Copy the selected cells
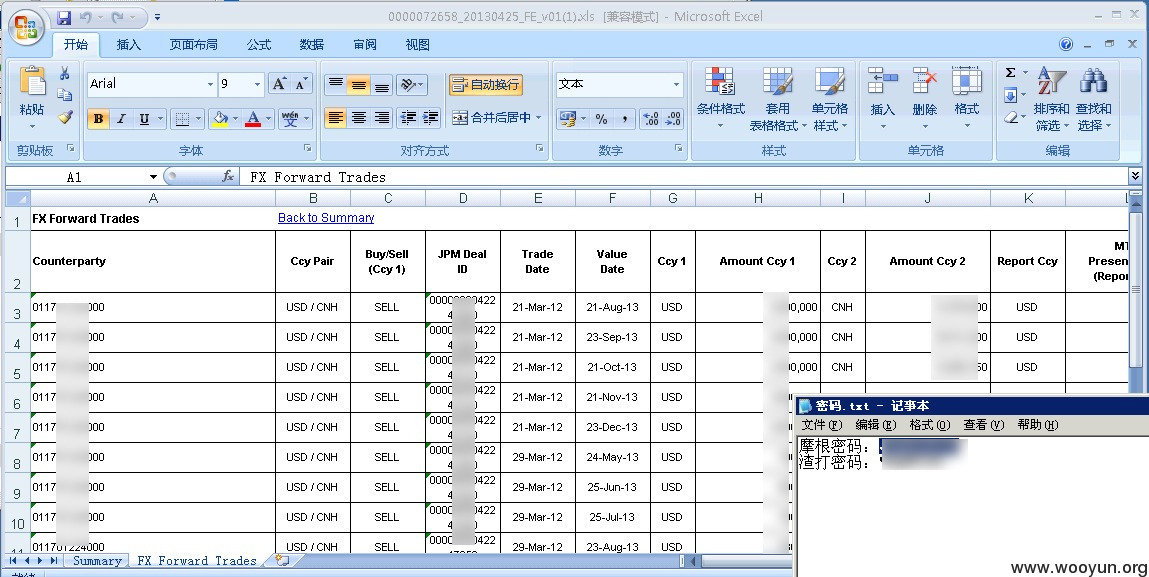The height and width of the screenshot is (577, 1149). point(64,95)
